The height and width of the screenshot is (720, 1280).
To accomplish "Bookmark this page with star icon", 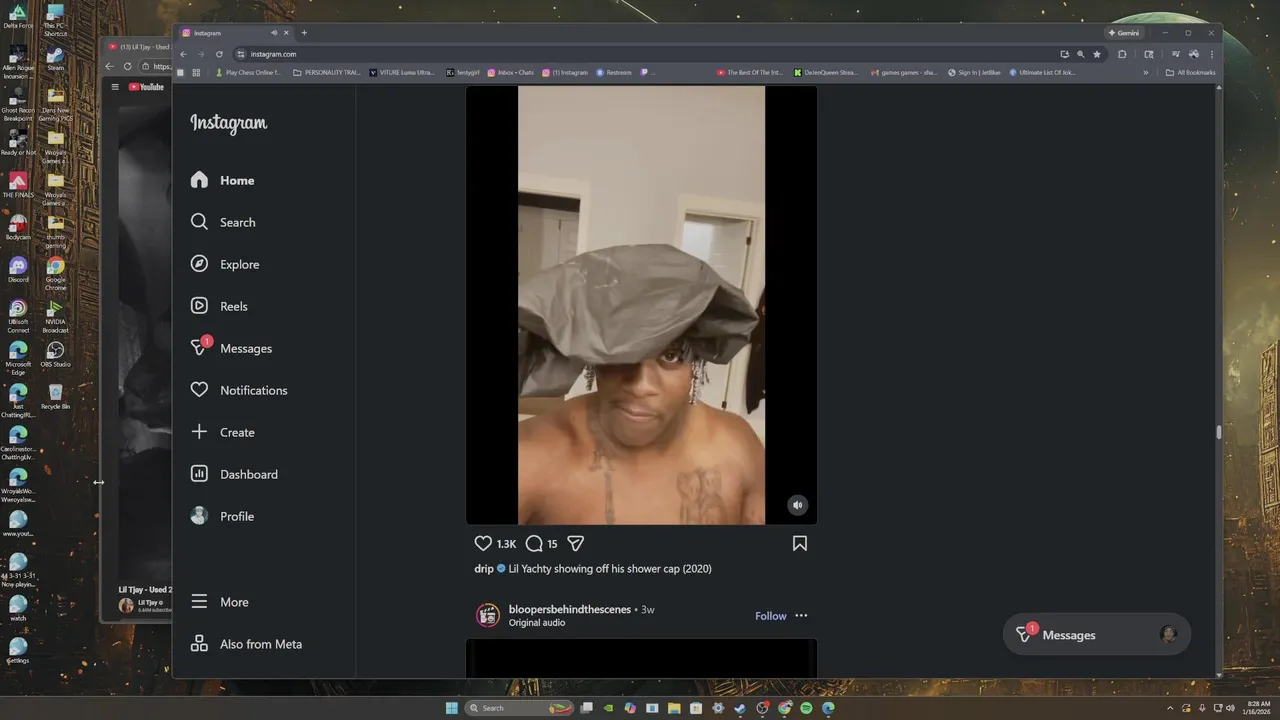I will click(x=1097, y=54).
